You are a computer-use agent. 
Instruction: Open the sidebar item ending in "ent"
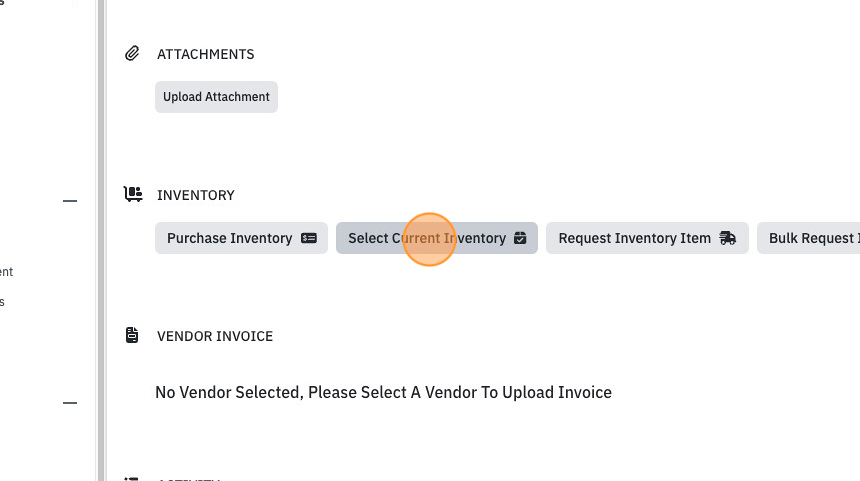pyautogui.click(x=7, y=272)
